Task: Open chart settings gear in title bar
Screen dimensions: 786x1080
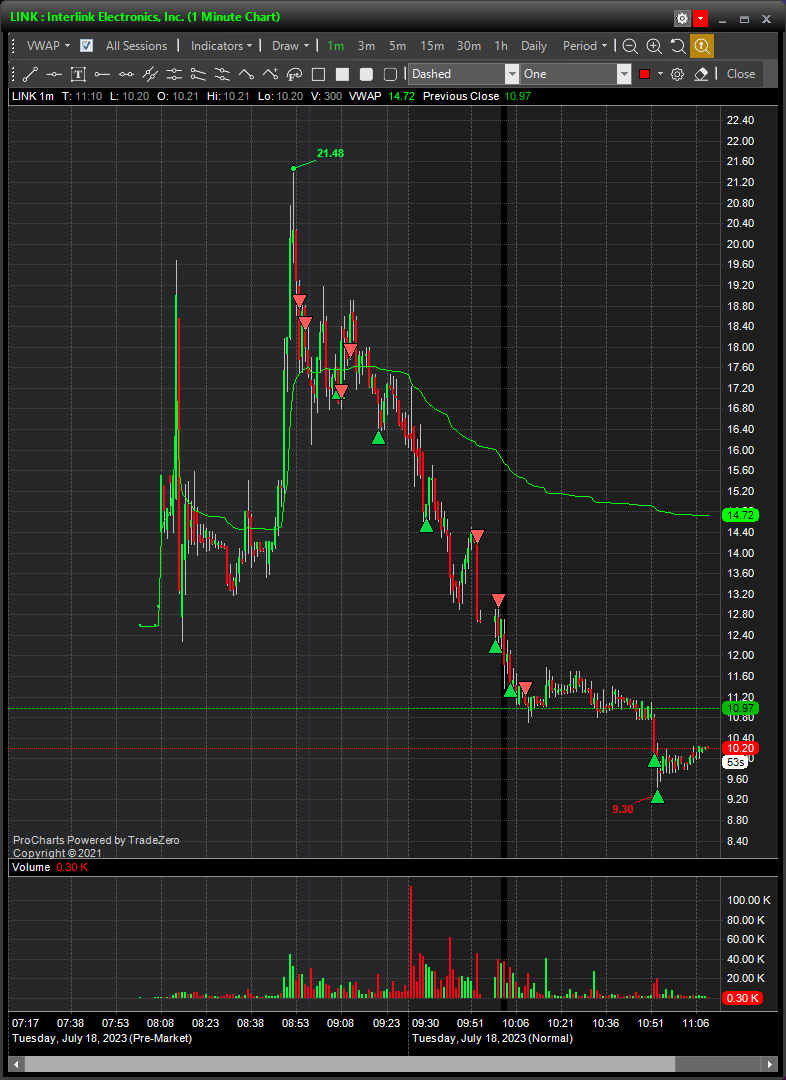Action: [x=682, y=19]
